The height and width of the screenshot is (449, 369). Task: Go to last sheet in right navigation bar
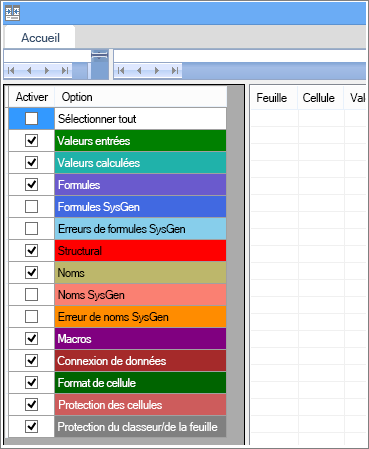(175, 70)
